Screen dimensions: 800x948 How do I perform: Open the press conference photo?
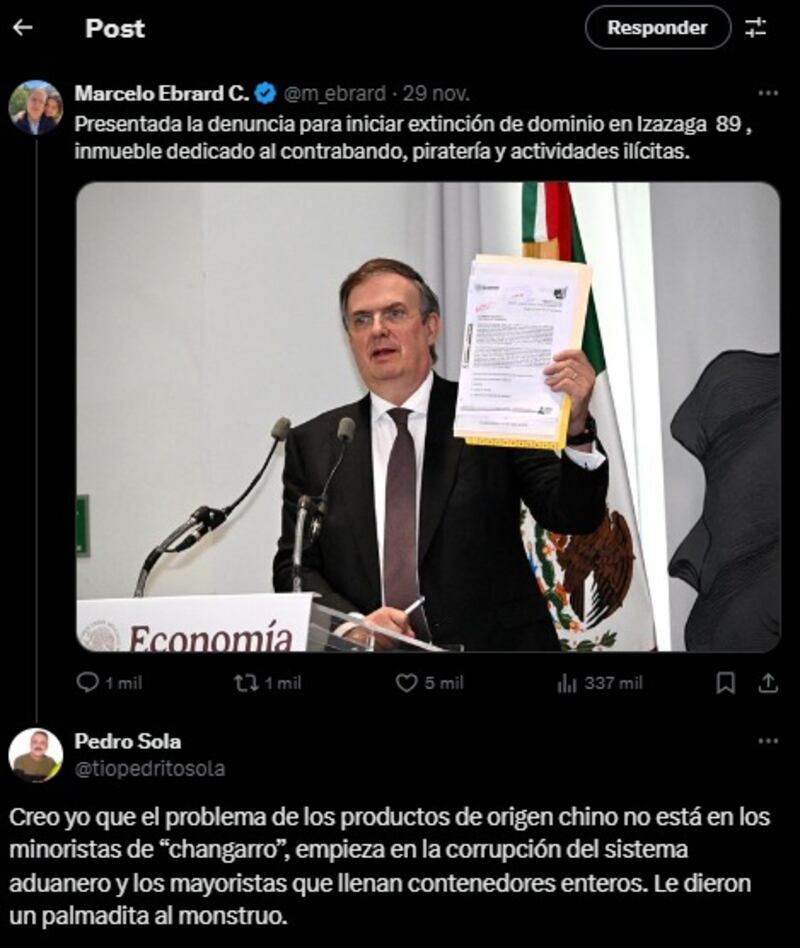(428, 417)
